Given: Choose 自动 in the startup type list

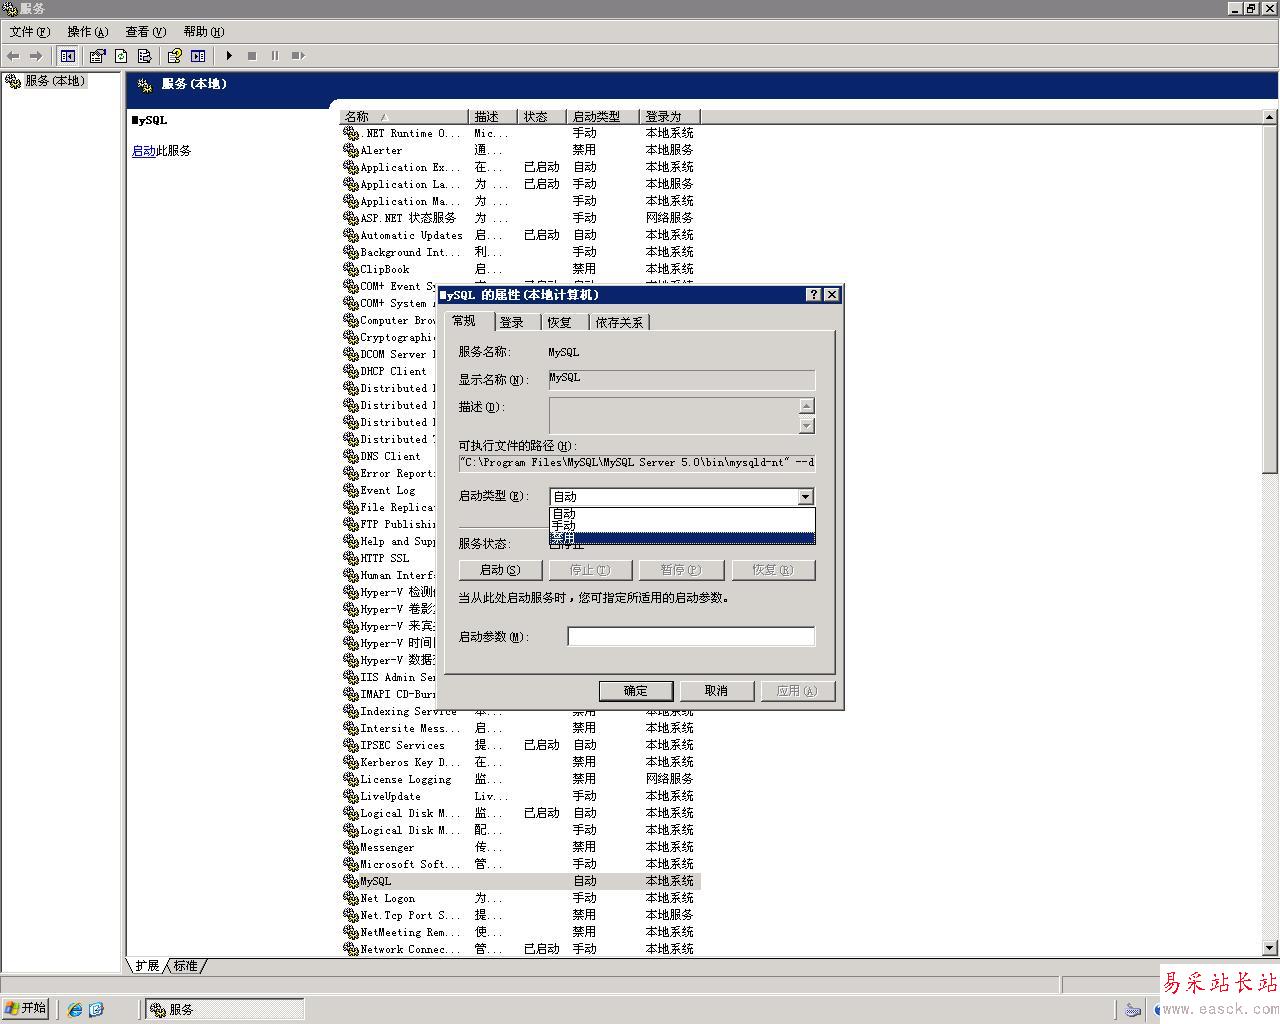Looking at the screenshot, I should click(682, 514).
